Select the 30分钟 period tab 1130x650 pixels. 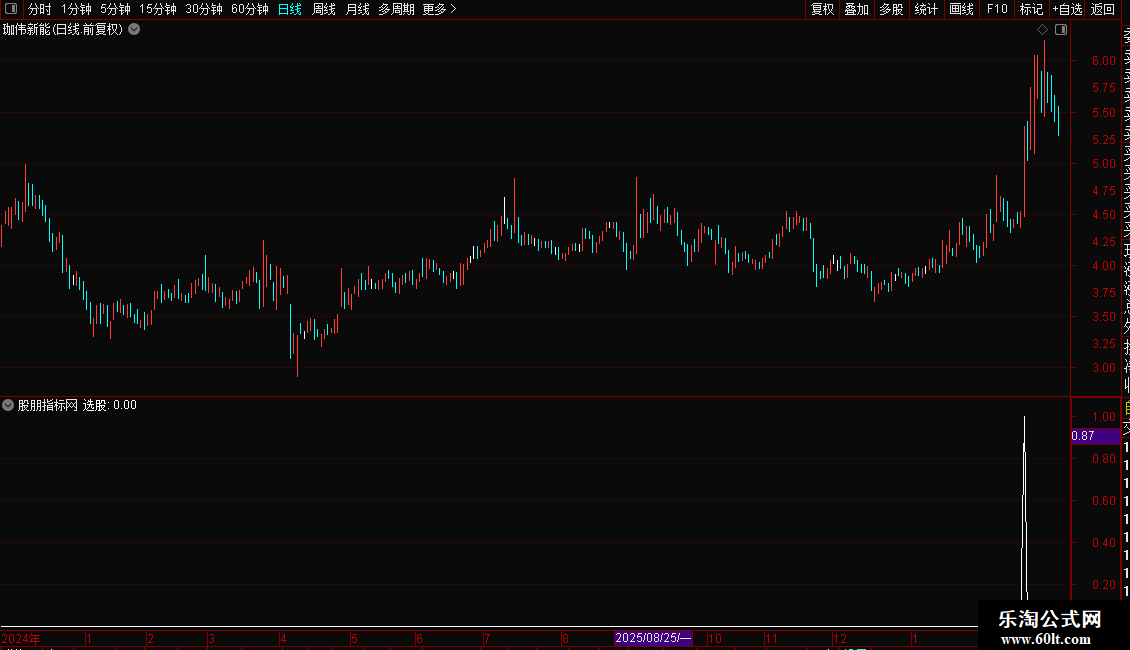point(204,9)
